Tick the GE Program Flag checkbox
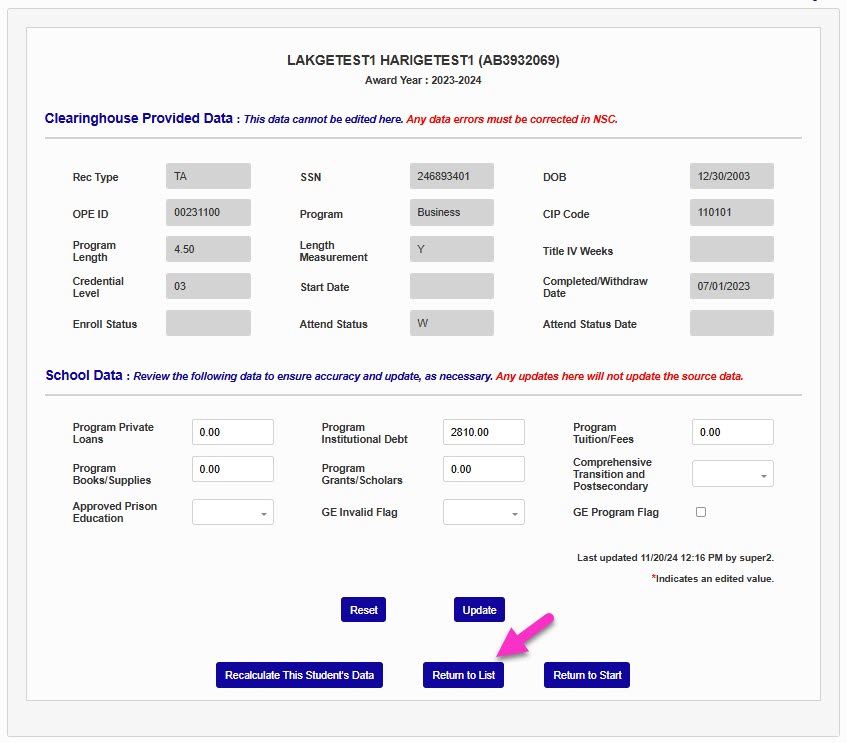Viewport: 847px width, 743px height. click(701, 512)
